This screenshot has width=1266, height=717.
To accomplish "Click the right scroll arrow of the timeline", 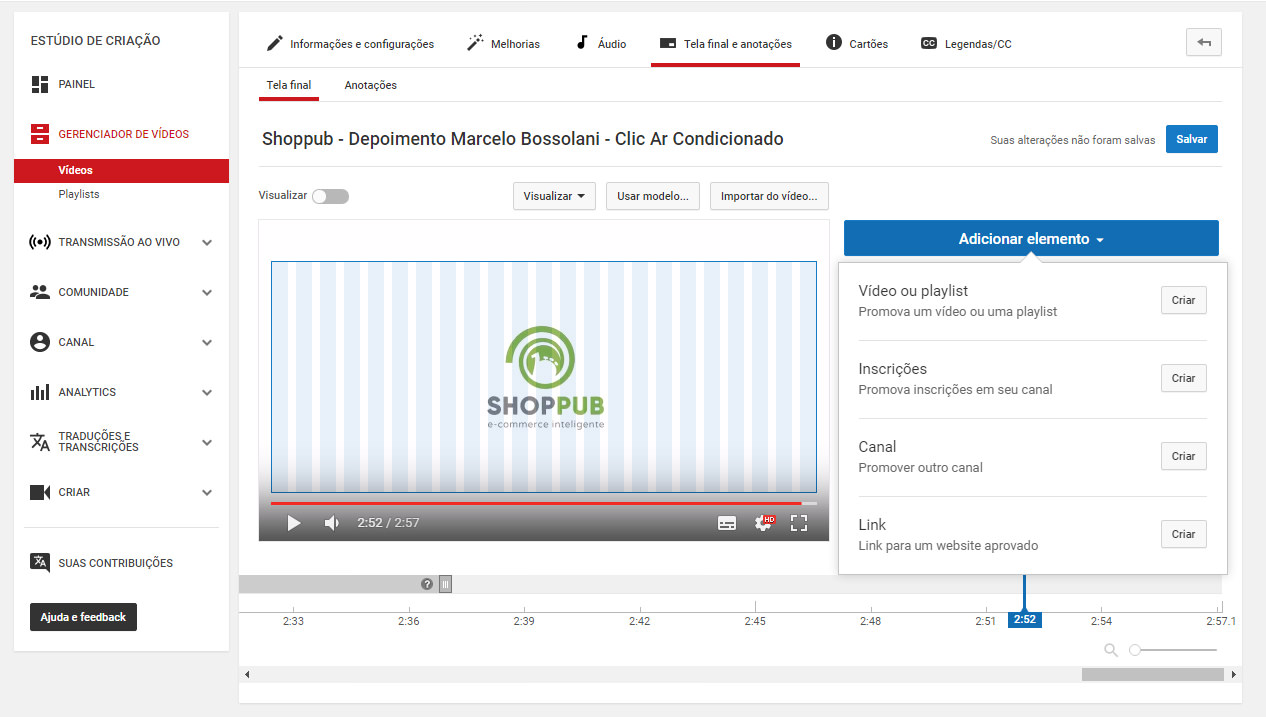I will click(x=1234, y=674).
